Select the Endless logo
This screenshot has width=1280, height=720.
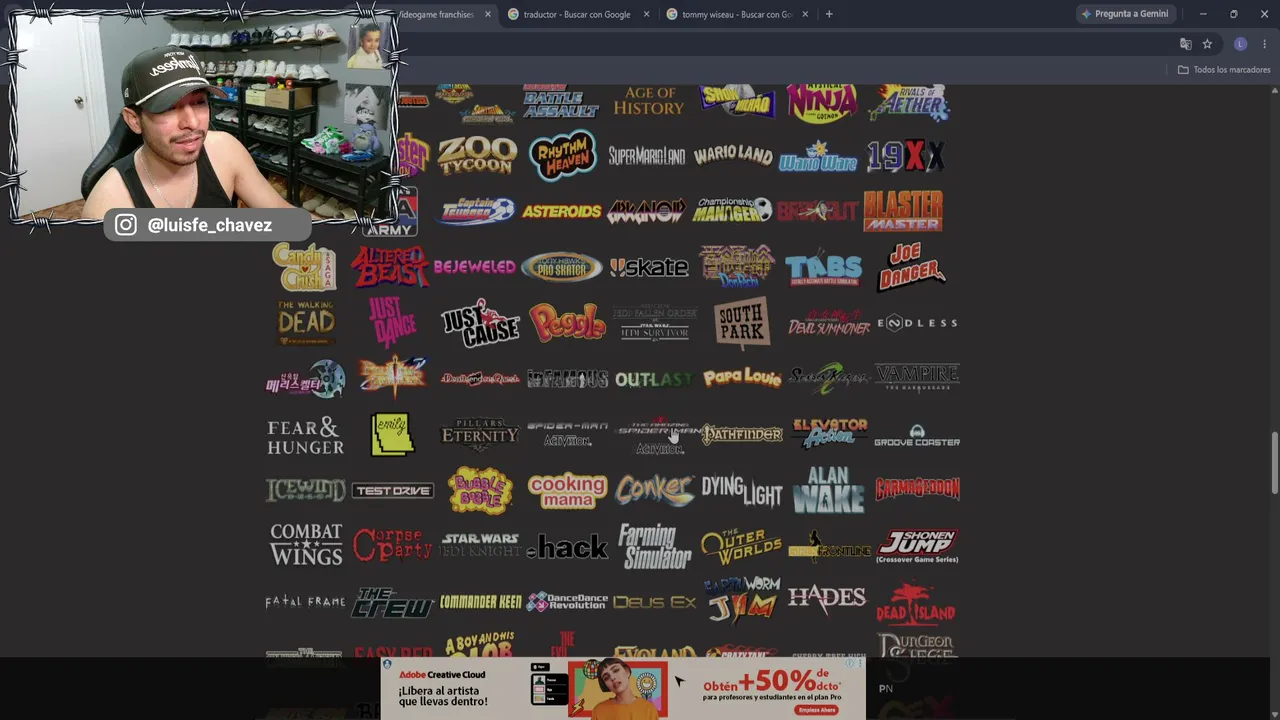pos(917,323)
